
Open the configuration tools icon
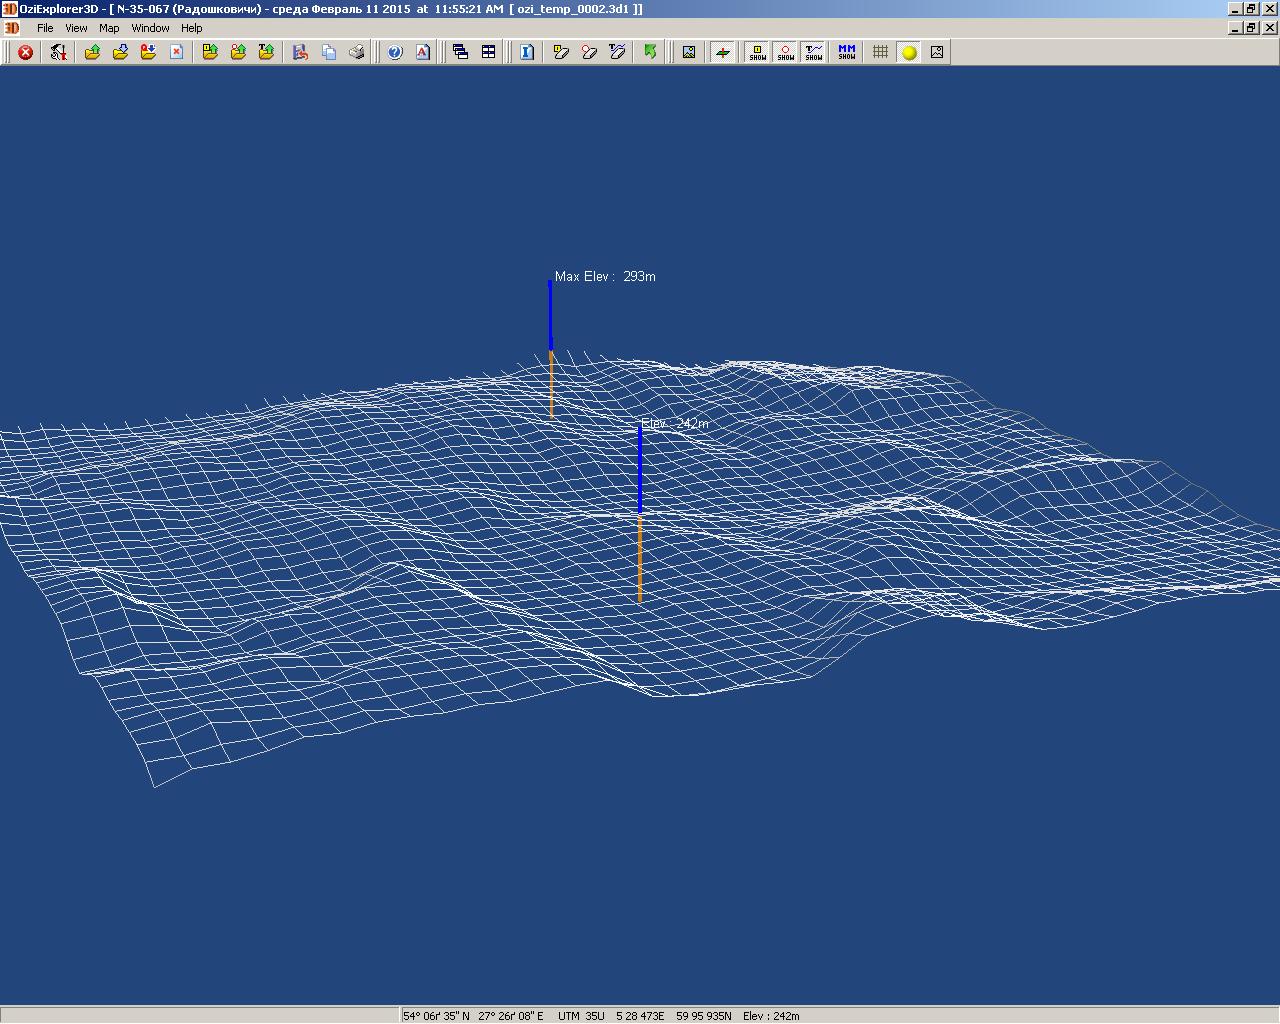[58, 52]
